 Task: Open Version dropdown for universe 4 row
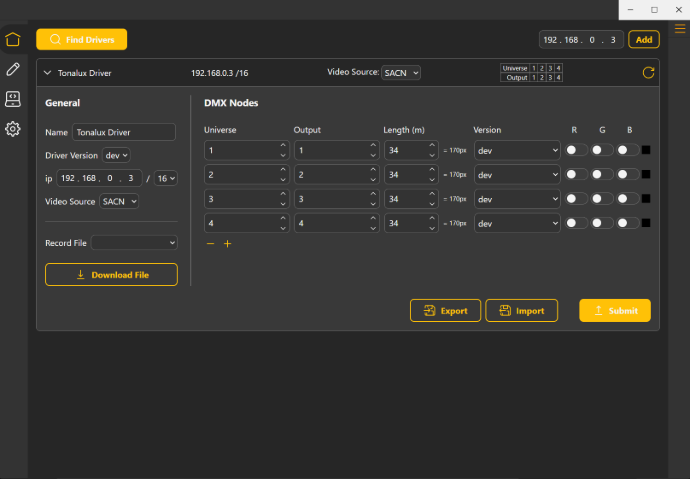coord(517,223)
